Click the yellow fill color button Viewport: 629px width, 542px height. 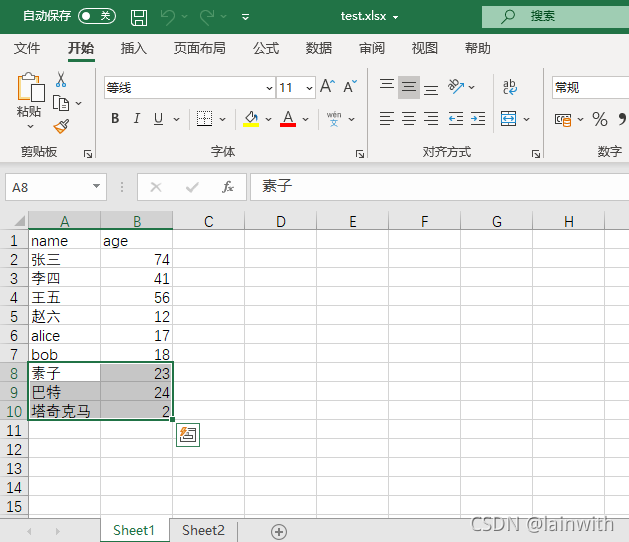point(251,119)
